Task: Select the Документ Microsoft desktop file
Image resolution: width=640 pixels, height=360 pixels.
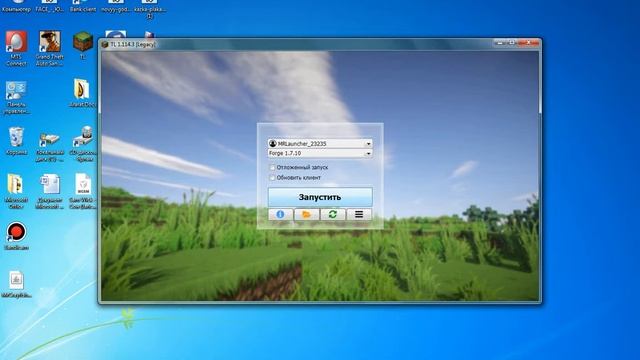Action: click(x=50, y=191)
